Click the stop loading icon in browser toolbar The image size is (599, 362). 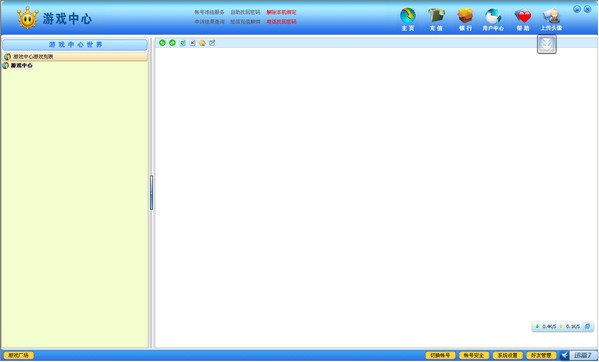193,43
